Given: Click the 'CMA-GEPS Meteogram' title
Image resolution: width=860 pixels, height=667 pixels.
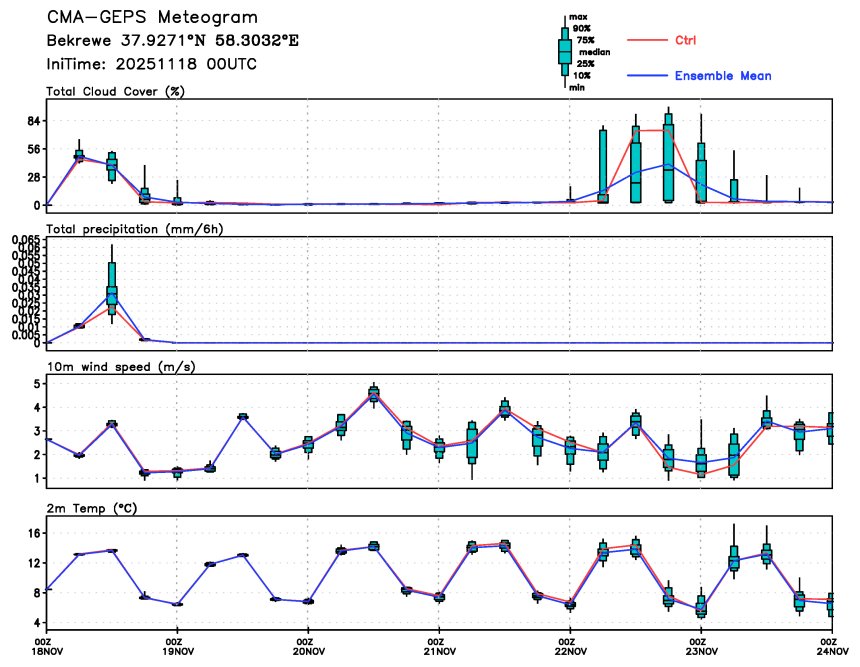Looking at the screenshot, I should pyautogui.click(x=152, y=18).
